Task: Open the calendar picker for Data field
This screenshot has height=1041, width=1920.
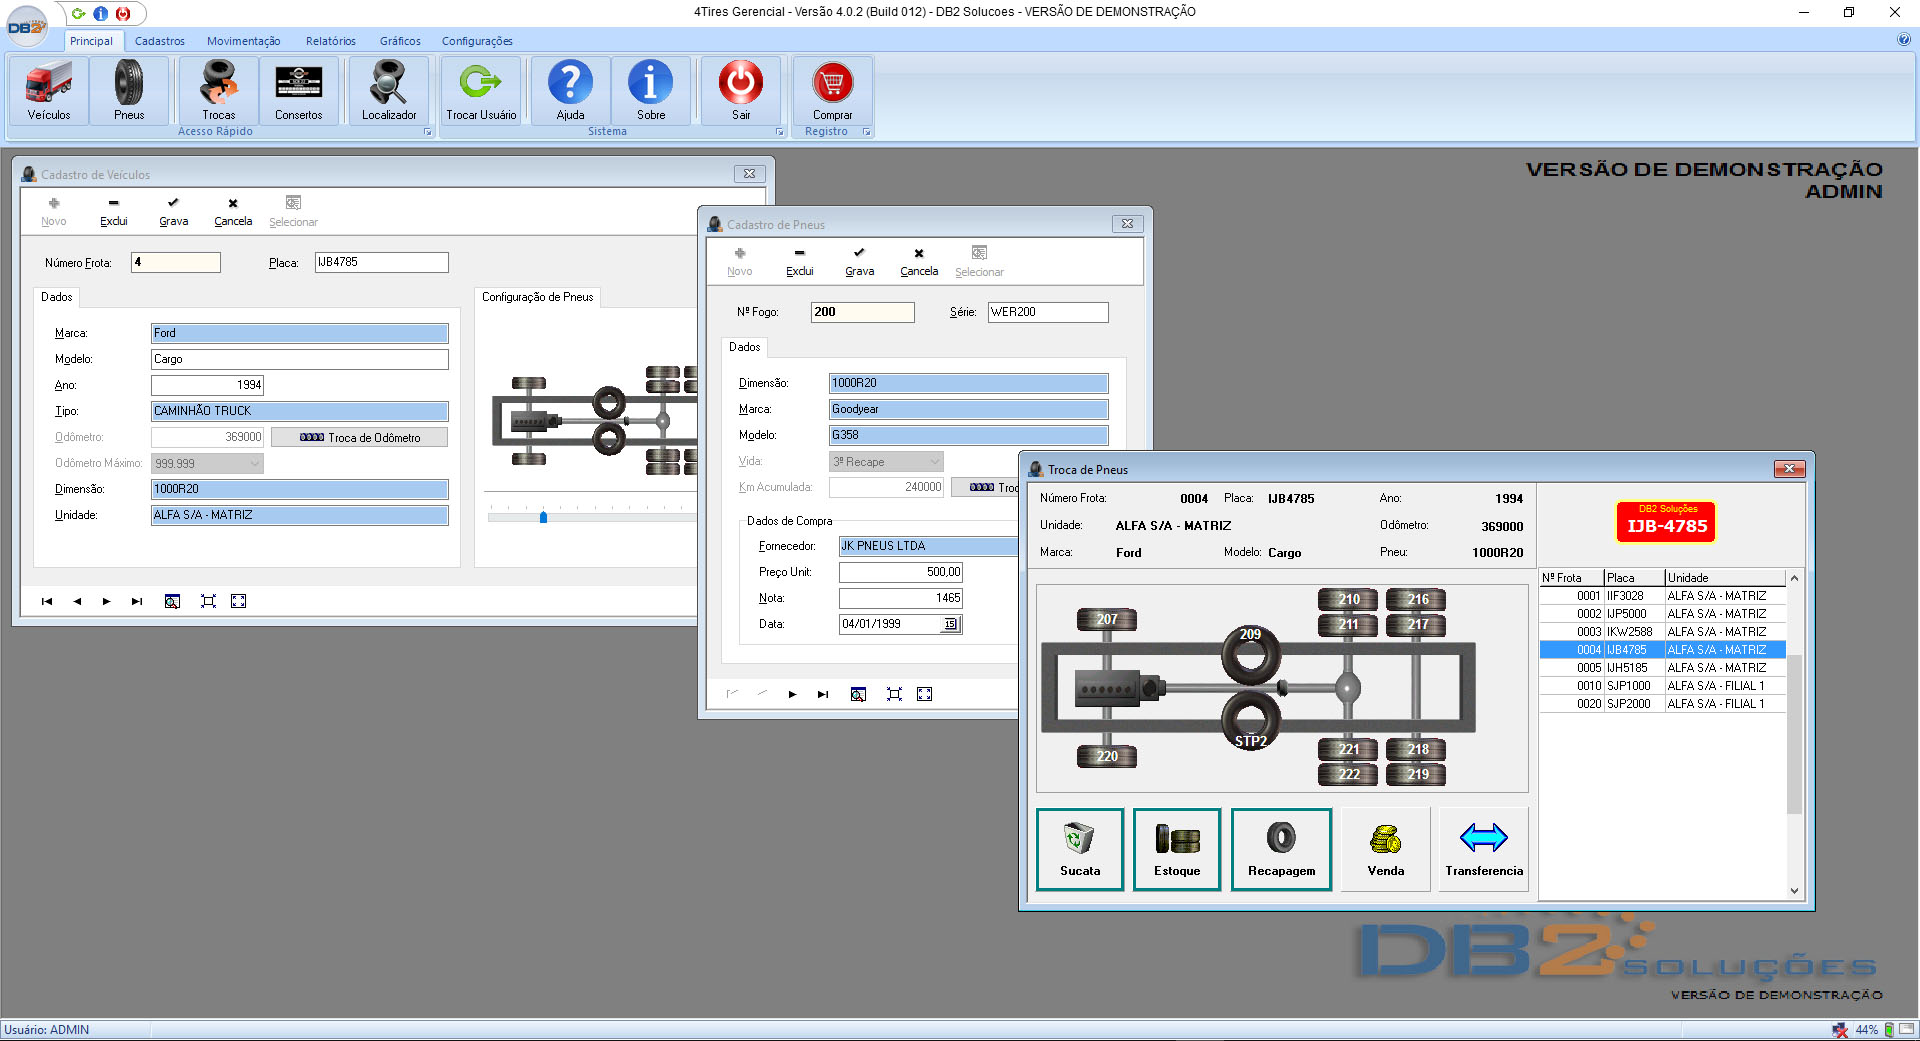Action: [x=950, y=624]
